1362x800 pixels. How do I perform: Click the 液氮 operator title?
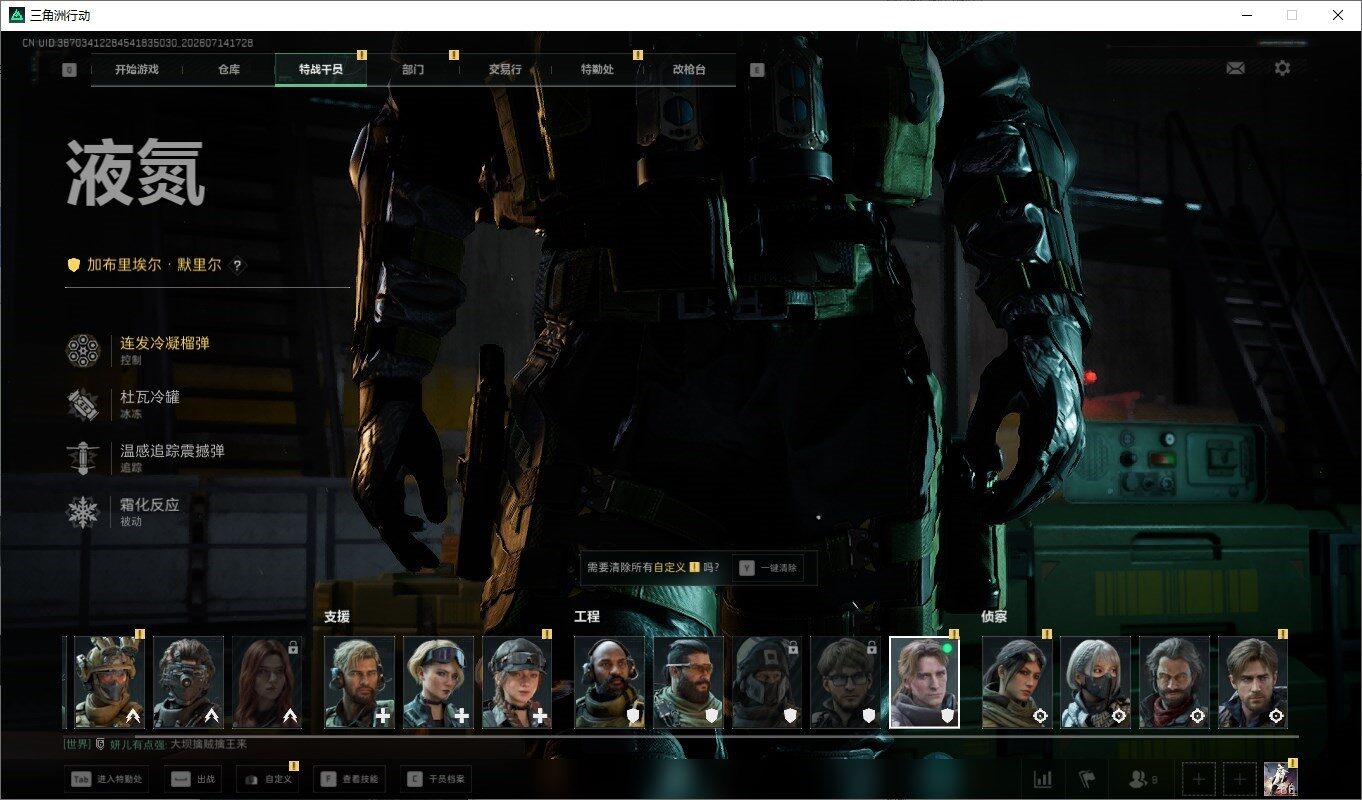click(x=136, y=174)
